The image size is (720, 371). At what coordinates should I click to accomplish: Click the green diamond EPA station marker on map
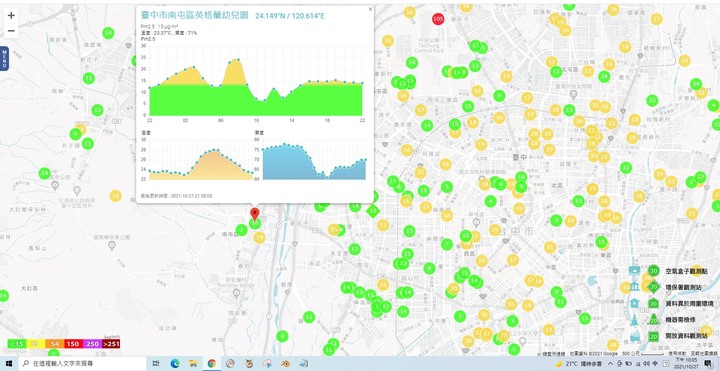tap(373, 211)
